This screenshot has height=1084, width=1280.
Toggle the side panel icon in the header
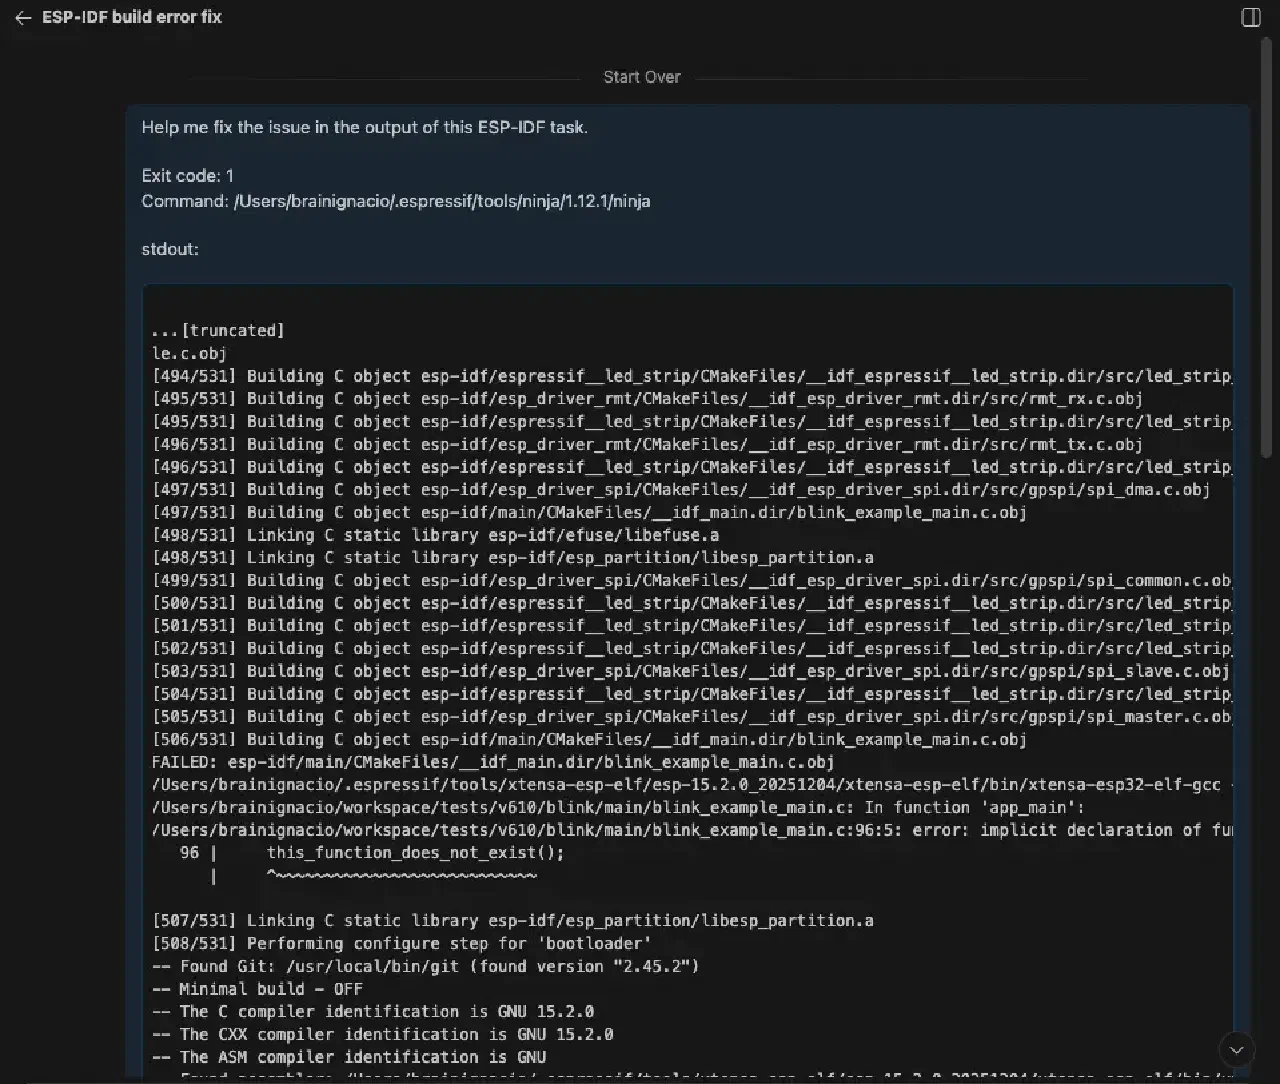1251,17
